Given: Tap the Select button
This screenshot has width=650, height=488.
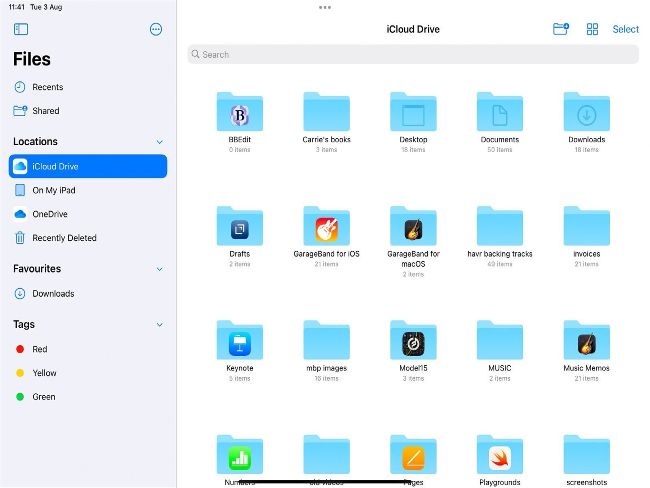Looking at the screenshot, I should (x=625, y=29).
